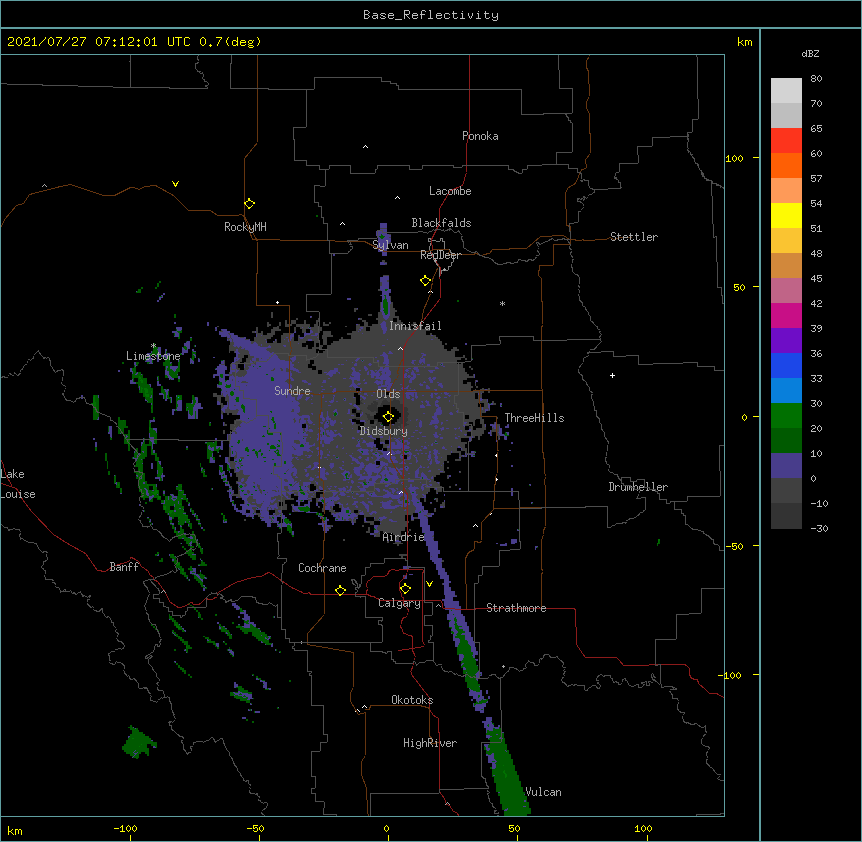Click the -100 tick label on bottom axis
862x842 pixels.
125,828
